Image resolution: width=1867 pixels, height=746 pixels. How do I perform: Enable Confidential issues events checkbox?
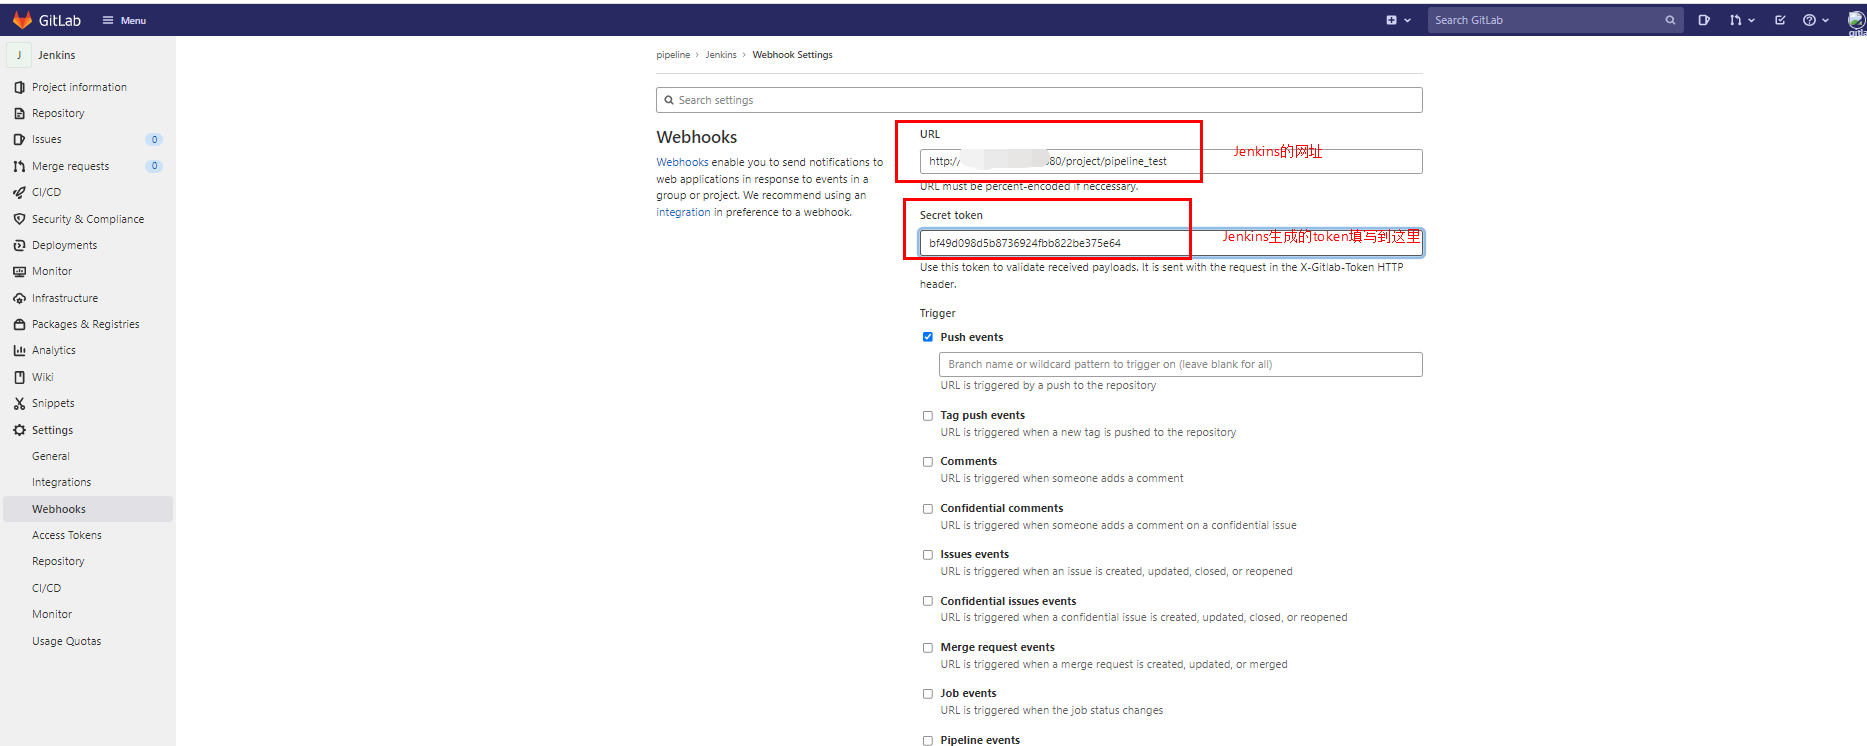[927, 601]
